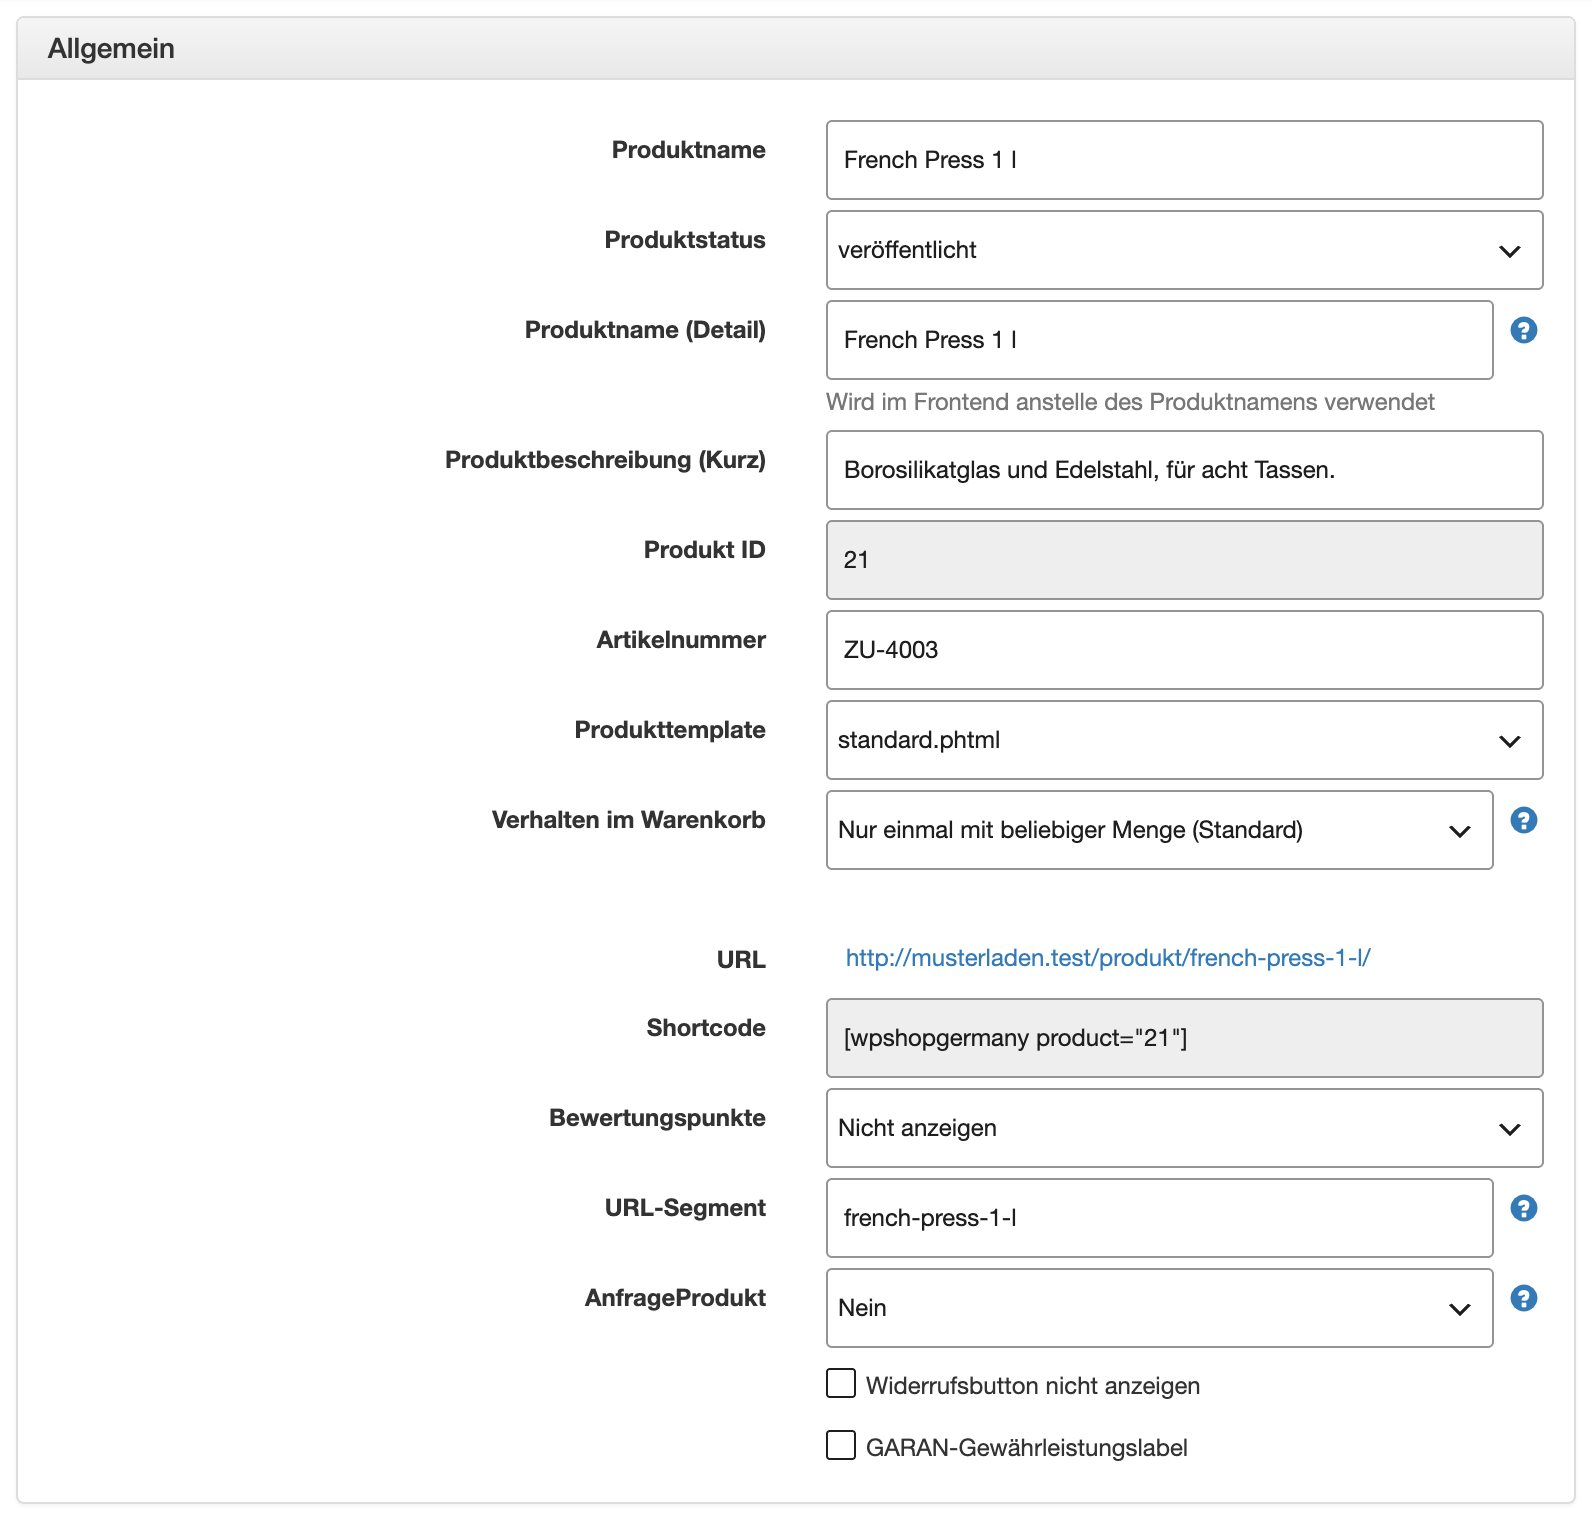Open the french-press-1-l product URL link
Viewport: 1592px width, 1520px height.
pyautogui.click(x=1107, y=958)
